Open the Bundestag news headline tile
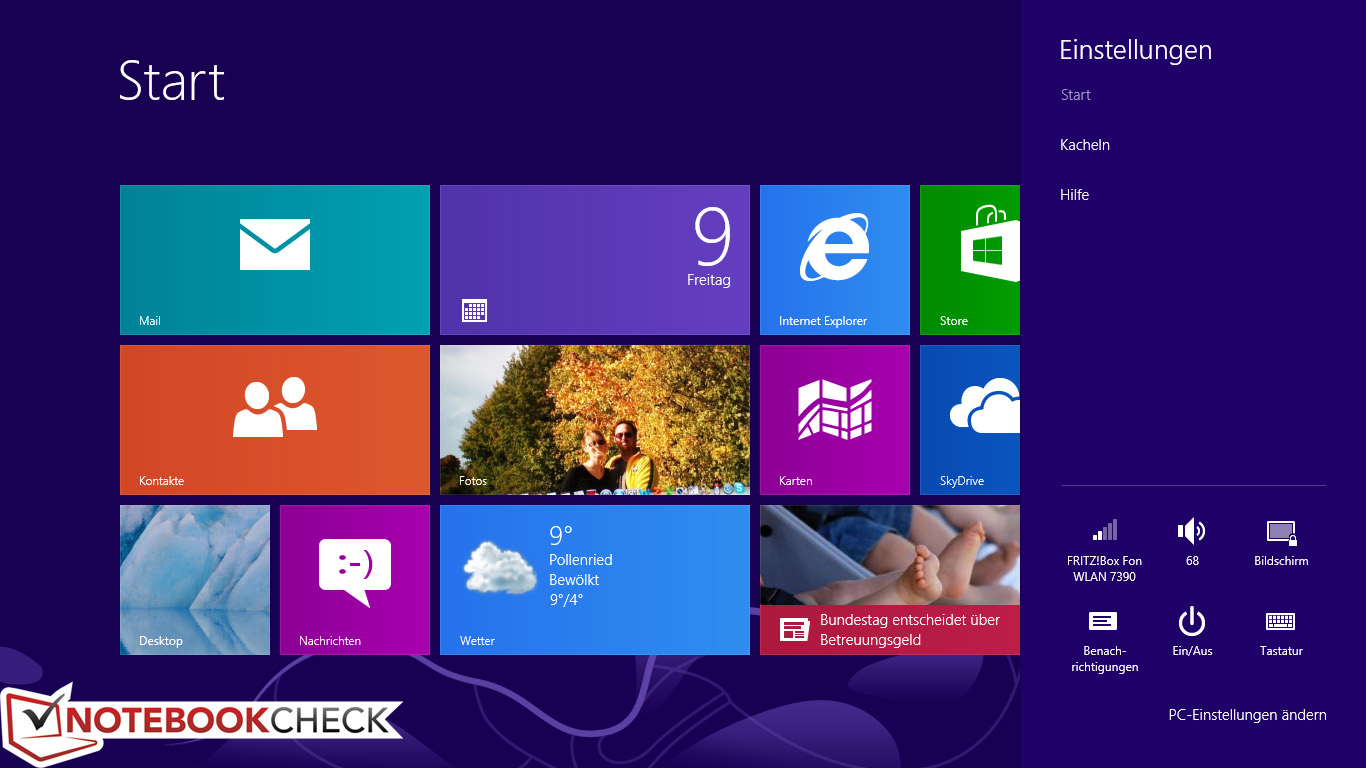The image size is (1366, 768). pyautogui.click(x=890, y=580)
